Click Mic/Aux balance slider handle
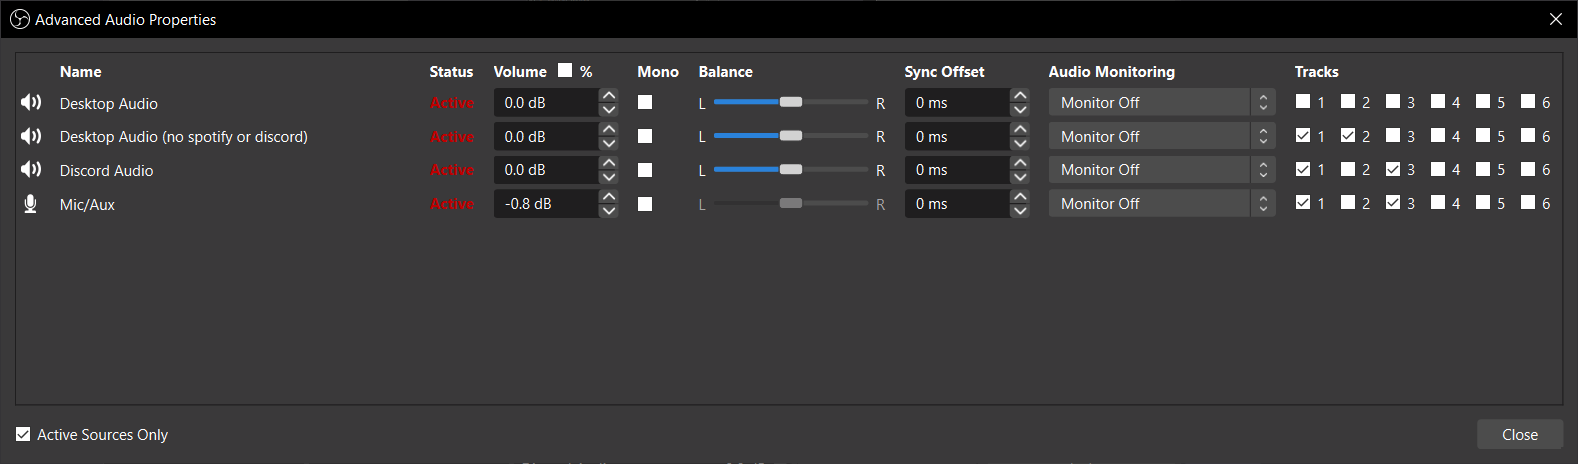1578x464 pixels. pos(791,204)
